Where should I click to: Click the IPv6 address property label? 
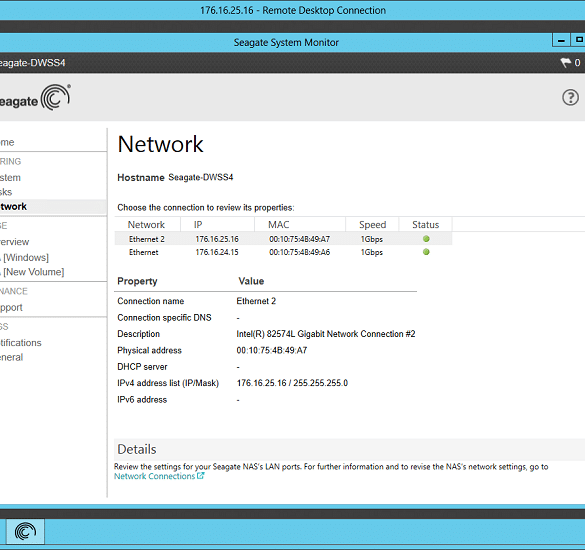142,400
